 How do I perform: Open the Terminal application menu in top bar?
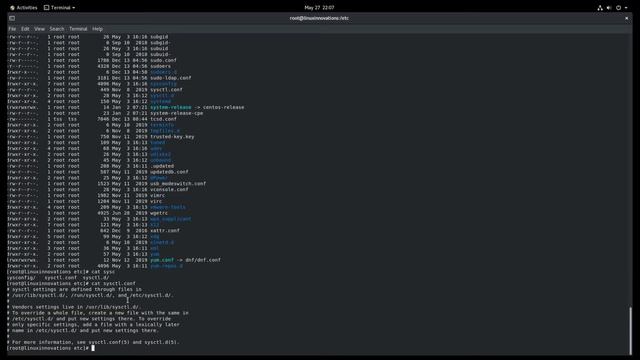60,7
